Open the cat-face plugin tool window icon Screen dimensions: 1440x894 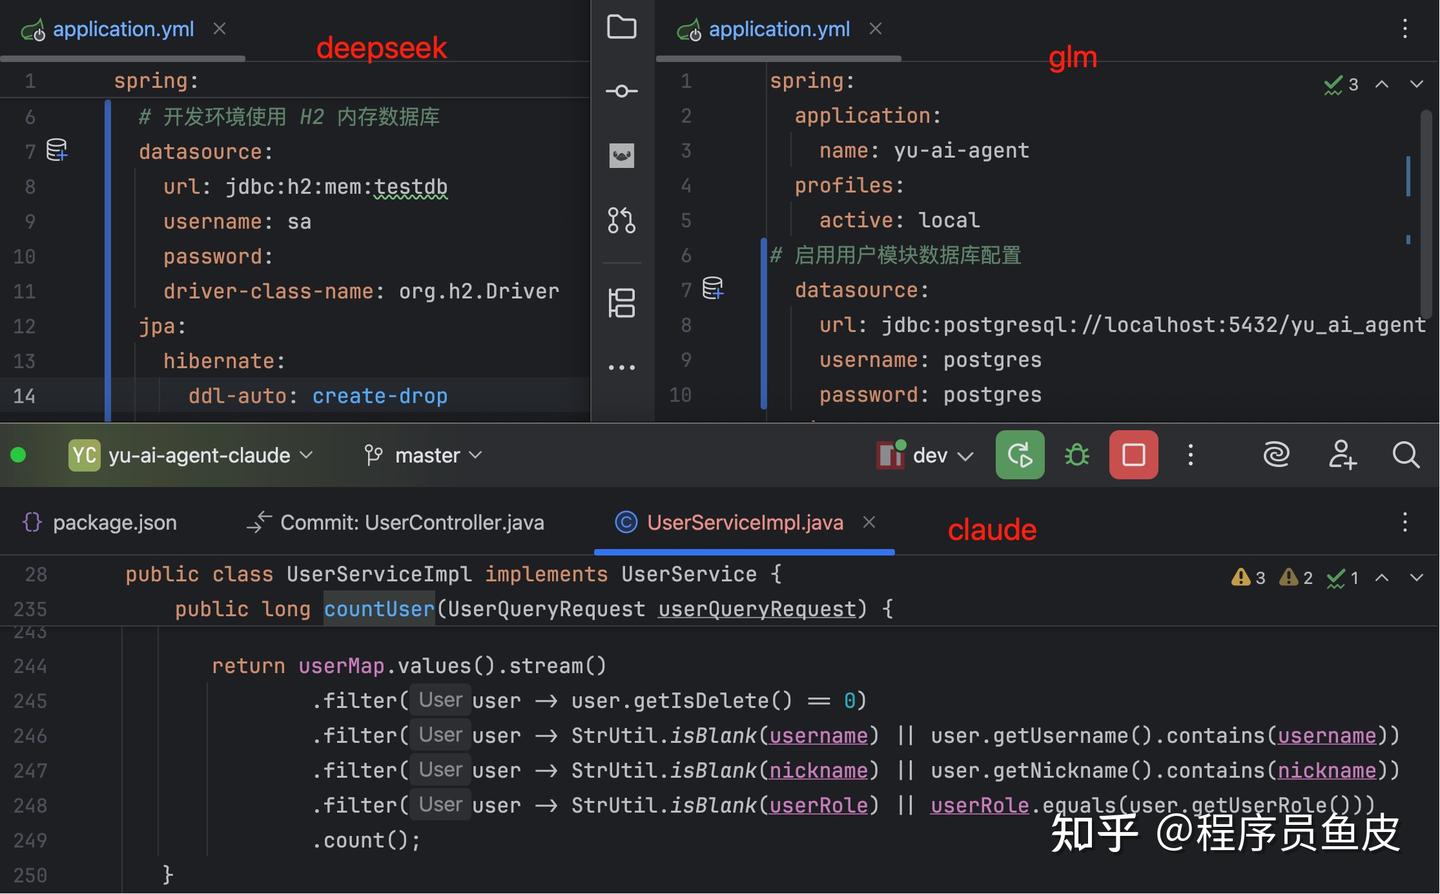point(621,155)
